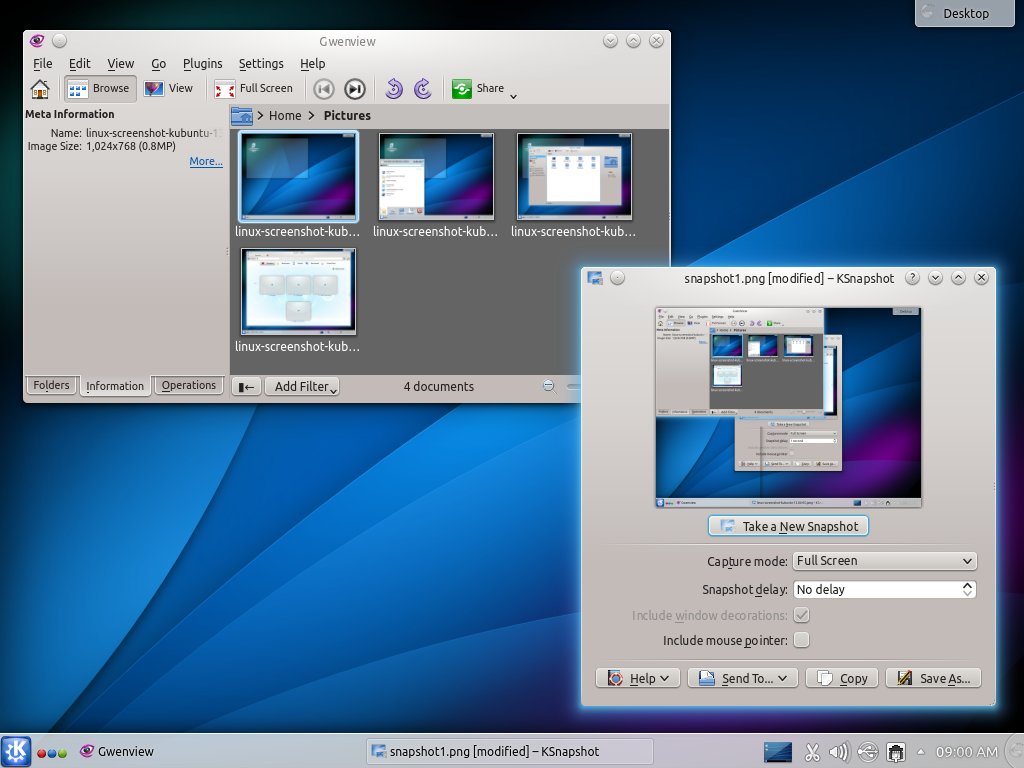
Task: Open the volume control in system tray
Action: pos(839,751)
